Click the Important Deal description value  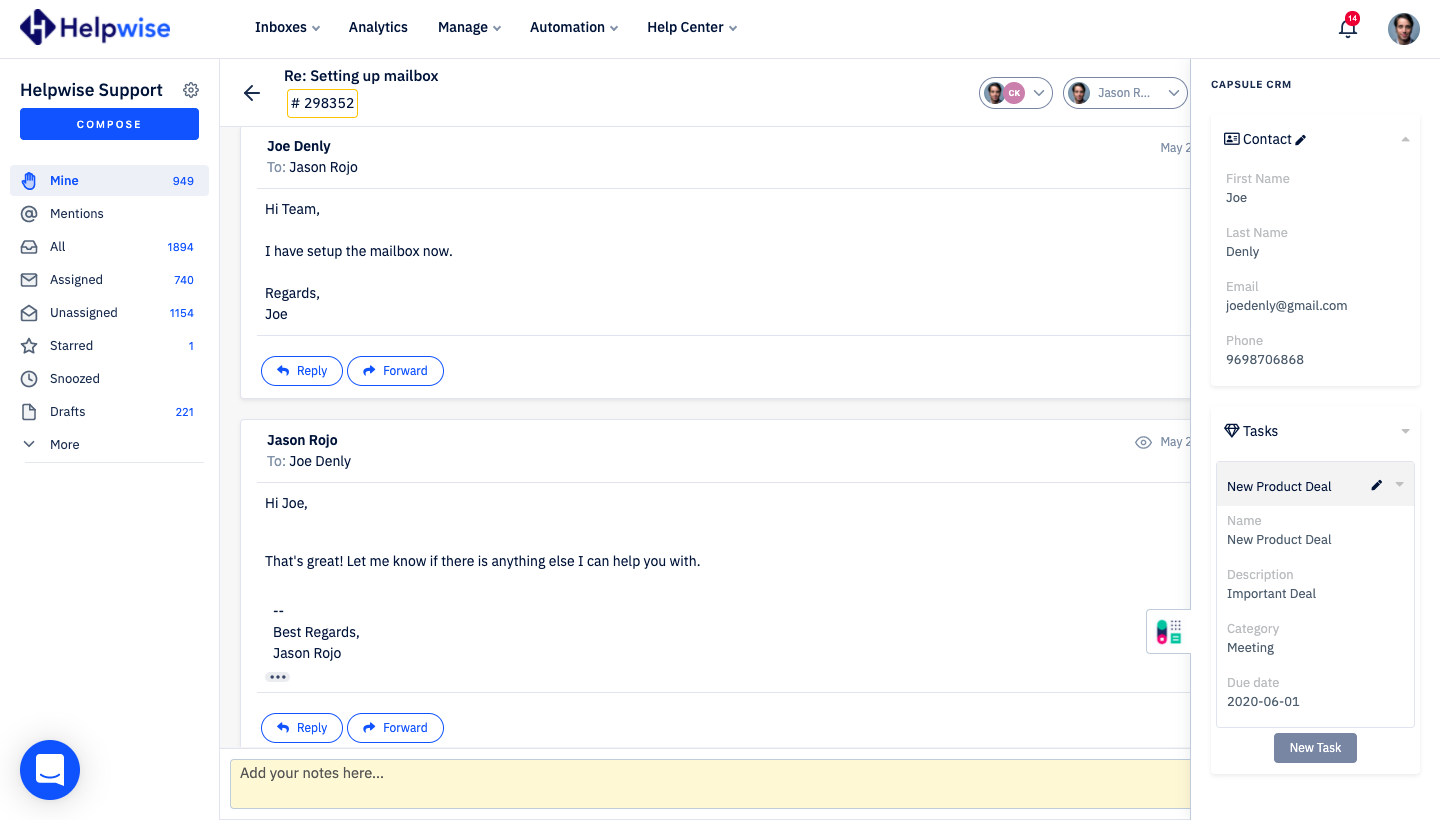[1271, 593]
